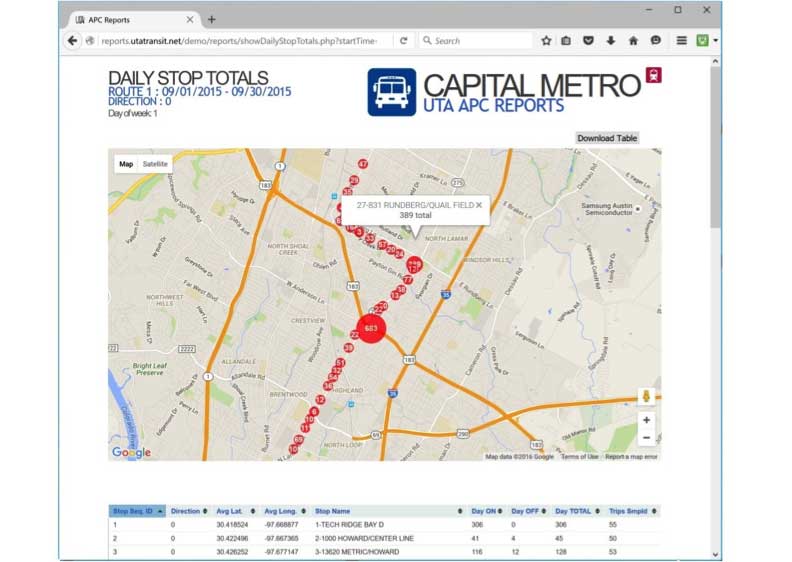Click the large 683 stop marker
This screenshot has height=562, width=792.
[x=371, y=328]
